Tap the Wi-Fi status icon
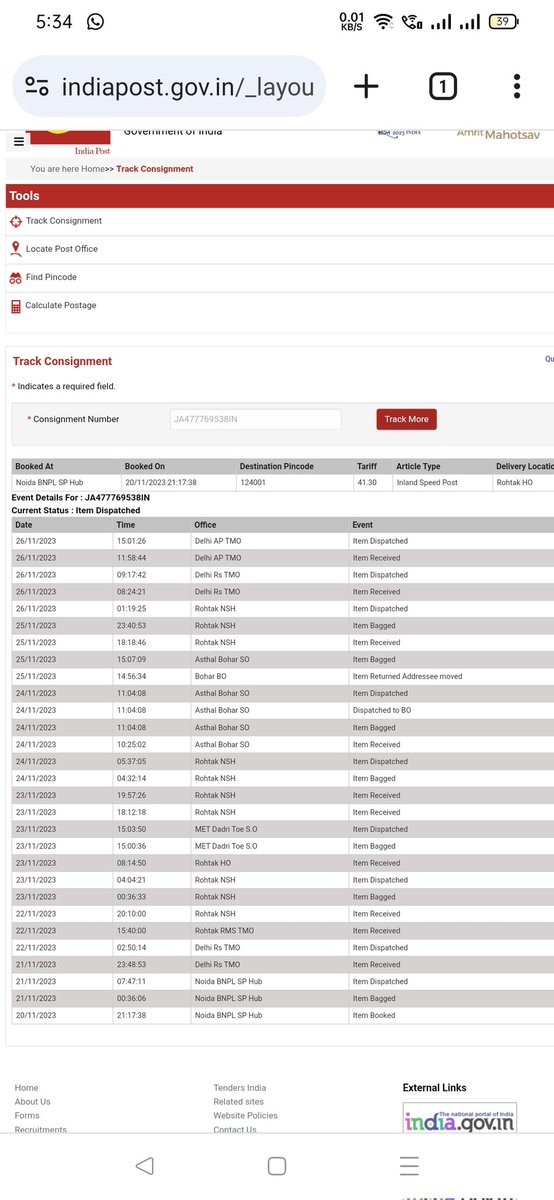 [383, 21]
